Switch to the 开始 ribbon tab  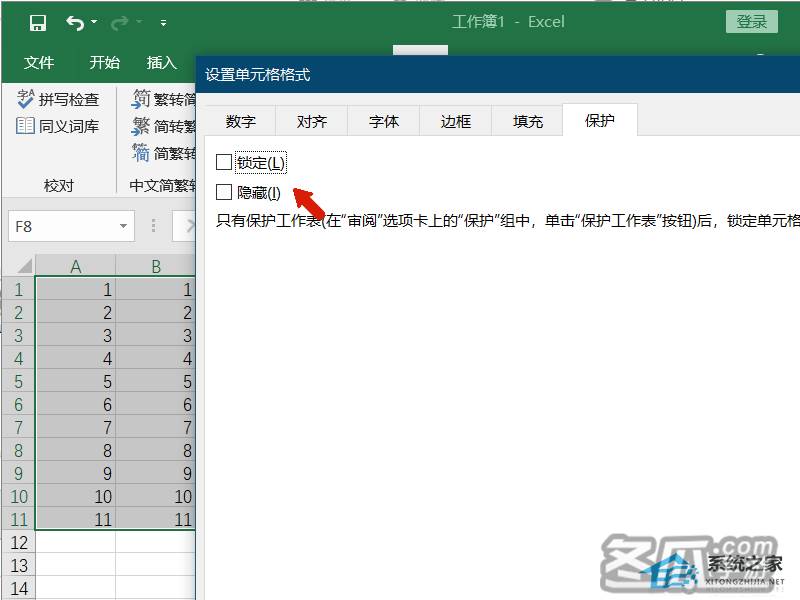(x=105, y=63)
